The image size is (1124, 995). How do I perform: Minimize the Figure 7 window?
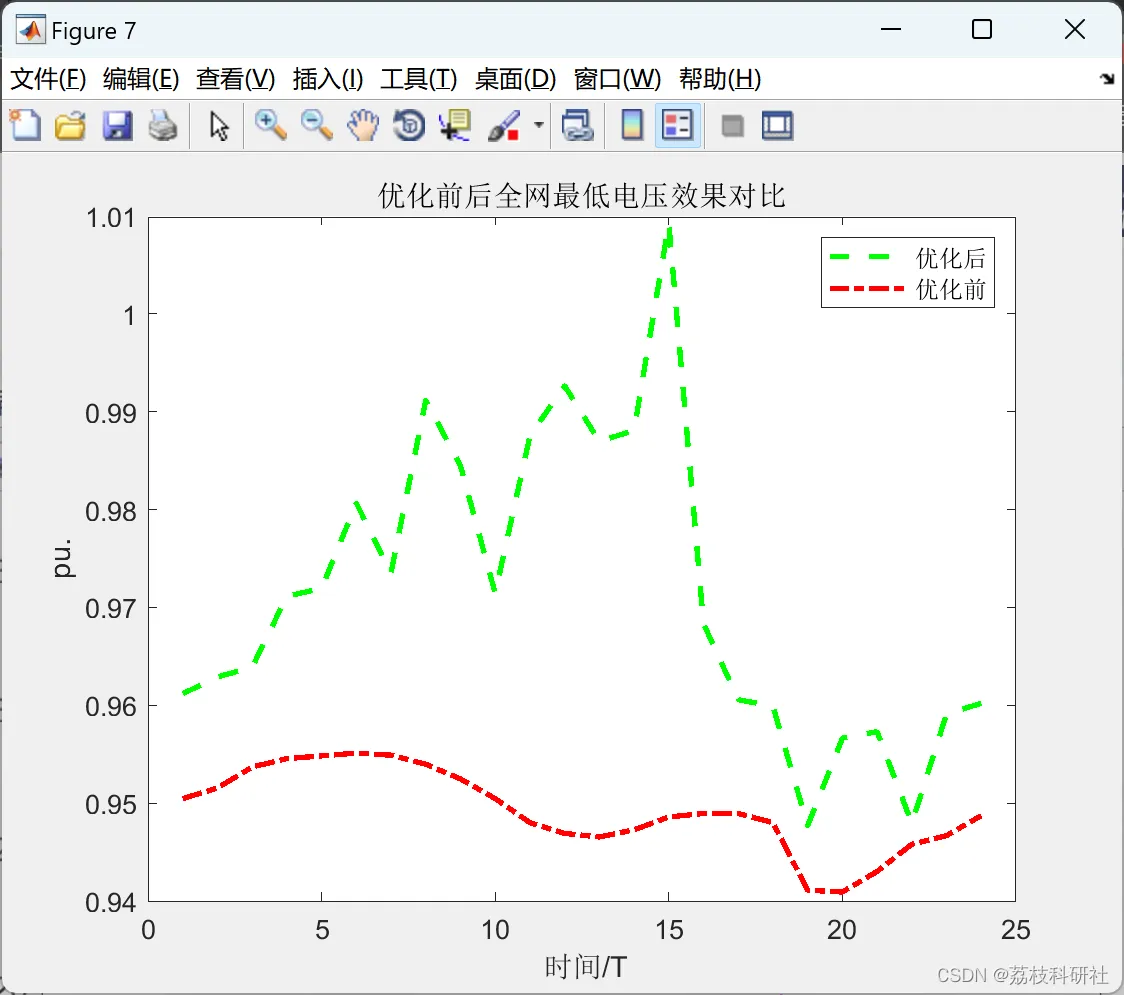(x=890, y=29)
